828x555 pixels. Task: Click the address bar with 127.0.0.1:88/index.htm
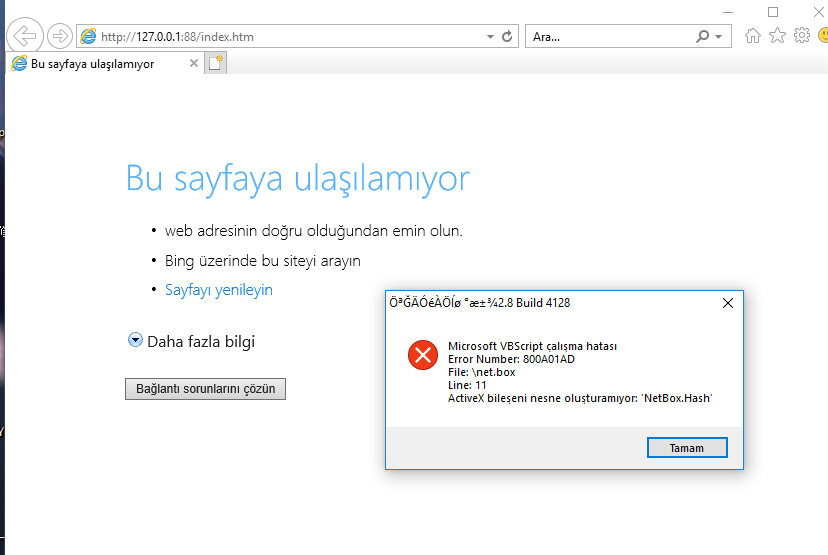[x=297, y=36]
